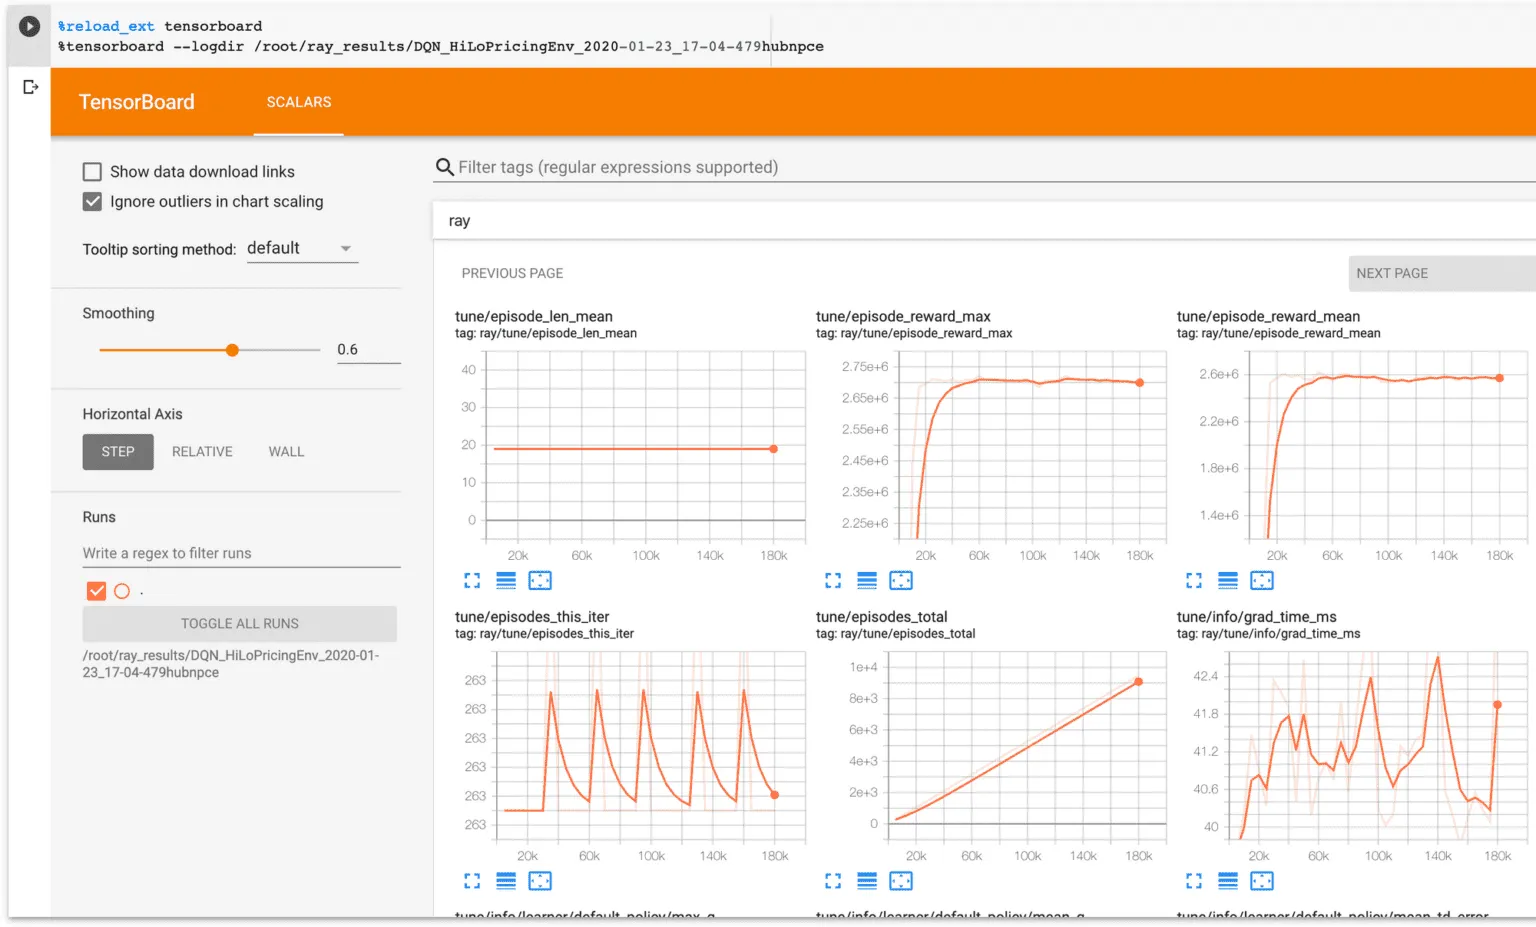1536x927 pixels.
Task: Expand the episodes_this_iter chart to fullscreen
Action: 472,880
